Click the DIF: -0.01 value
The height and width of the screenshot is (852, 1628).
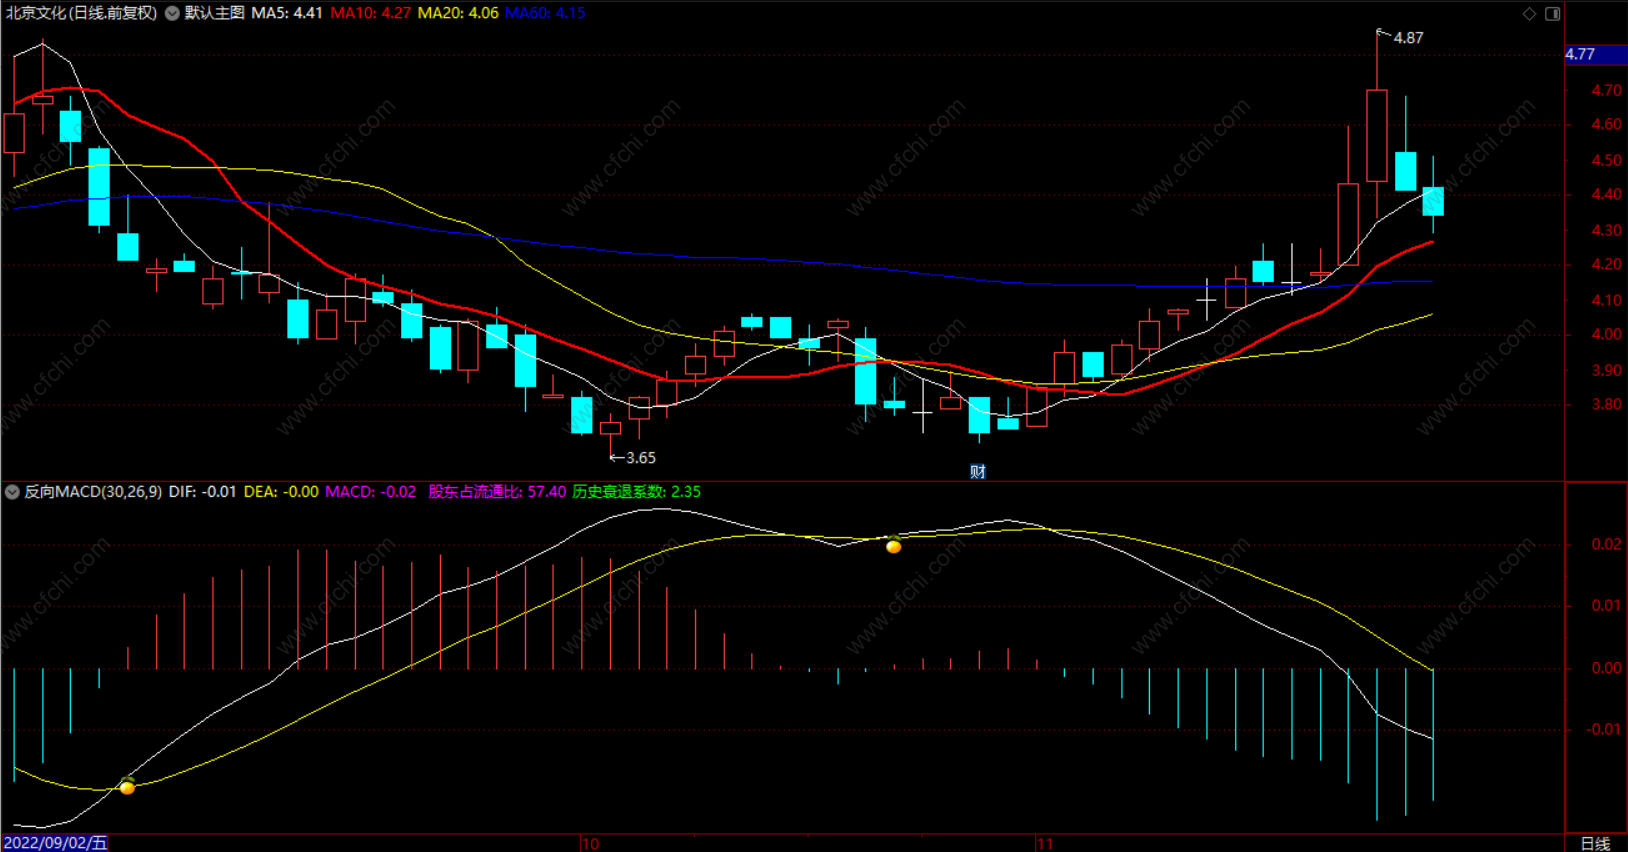pos(203,492)
